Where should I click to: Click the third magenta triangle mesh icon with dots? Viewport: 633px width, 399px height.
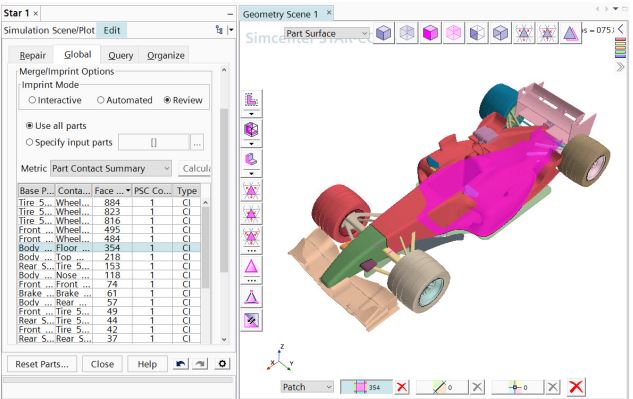coord(251,237)
